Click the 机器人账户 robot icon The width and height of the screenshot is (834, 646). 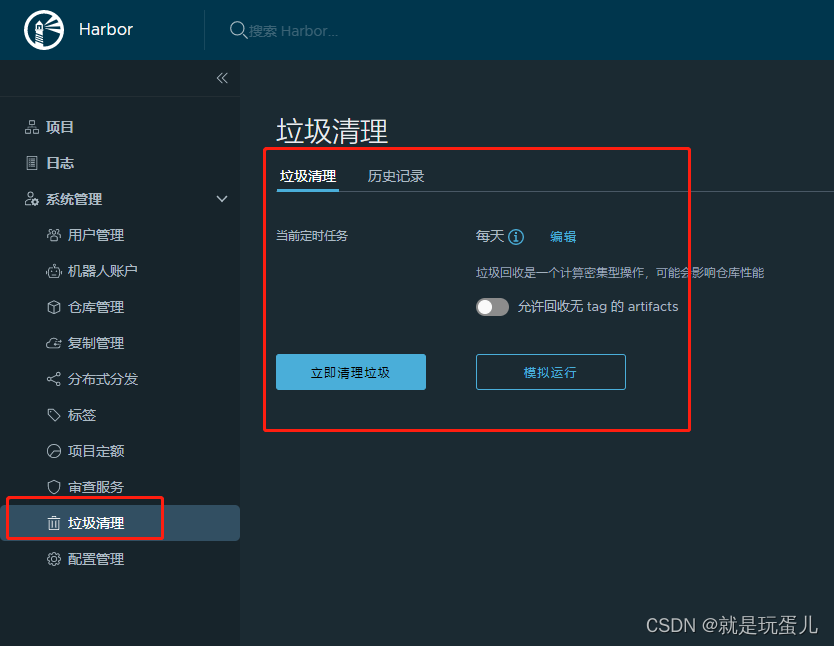click(x=54, y=271)
